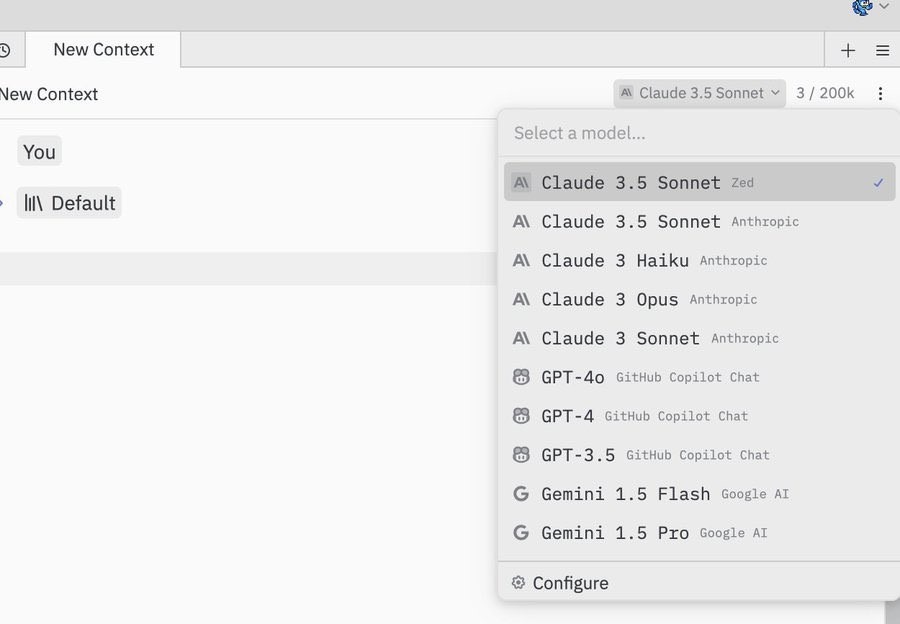Click Copilot icon on GPT-4o row
This screenshot has height=624, width=900.
(x=521, y=377)
